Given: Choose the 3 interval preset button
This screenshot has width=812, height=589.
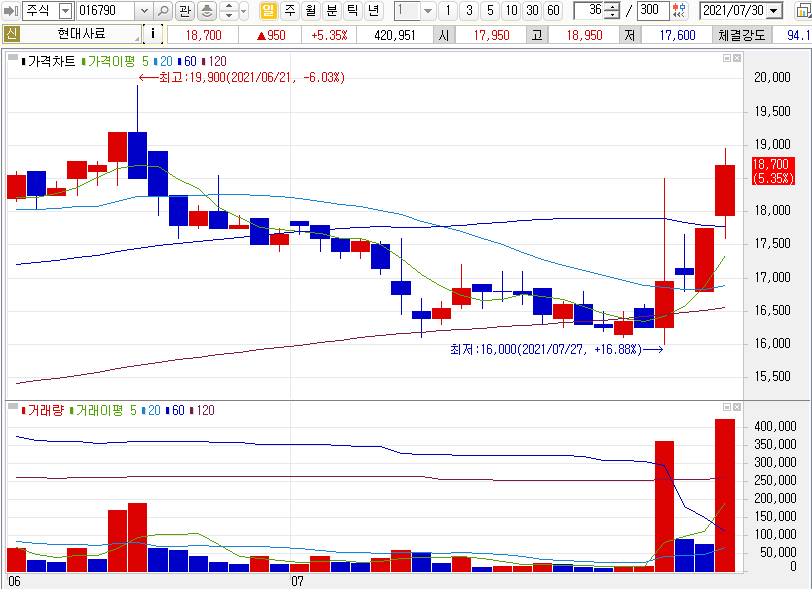Looking at the screenshot, I should tap(469, 10).
